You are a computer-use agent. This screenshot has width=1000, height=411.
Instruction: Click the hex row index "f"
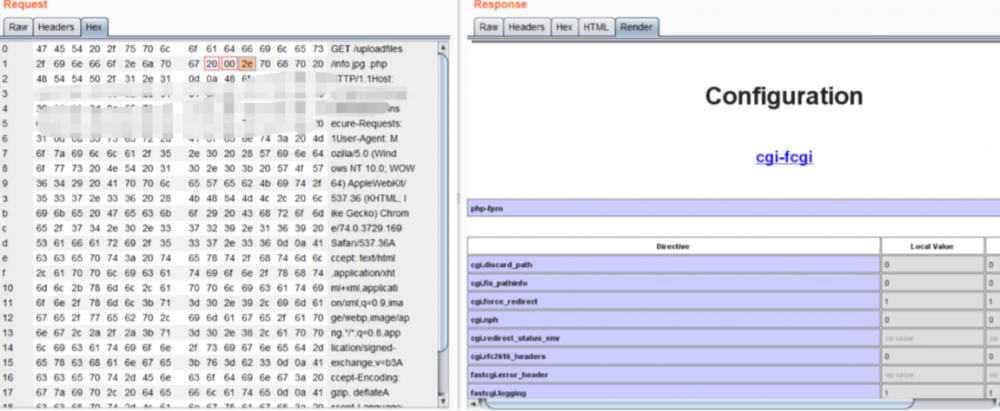click(4, 273)
